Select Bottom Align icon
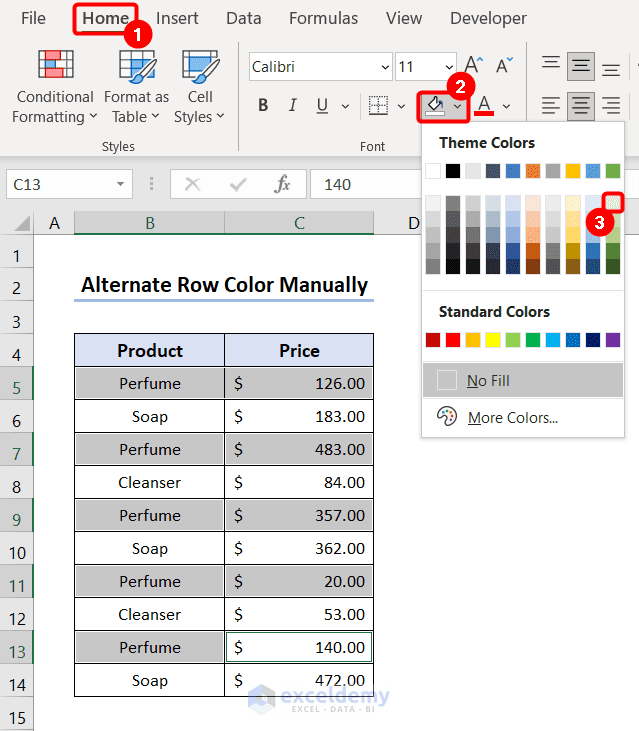 (x=611, y=69)
